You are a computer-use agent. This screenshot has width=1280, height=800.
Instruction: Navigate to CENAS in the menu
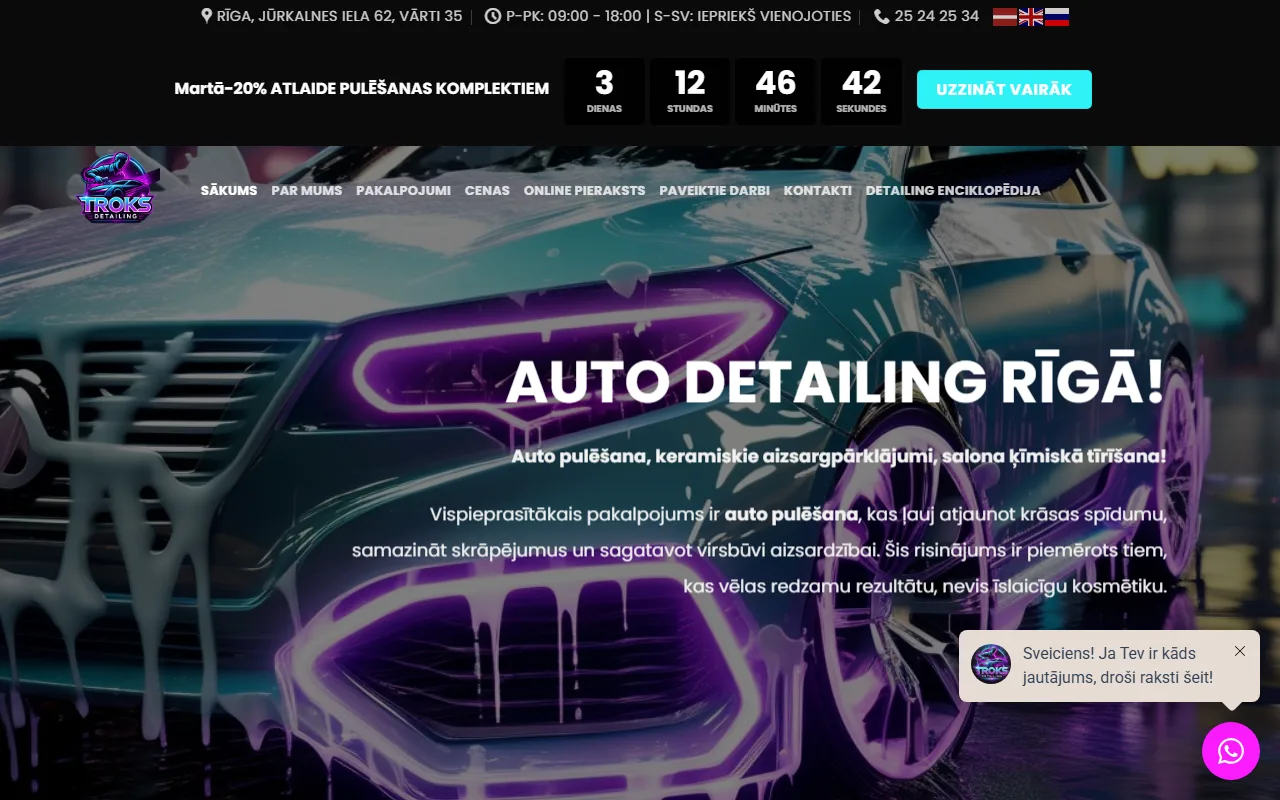click(x=487, y=190)
